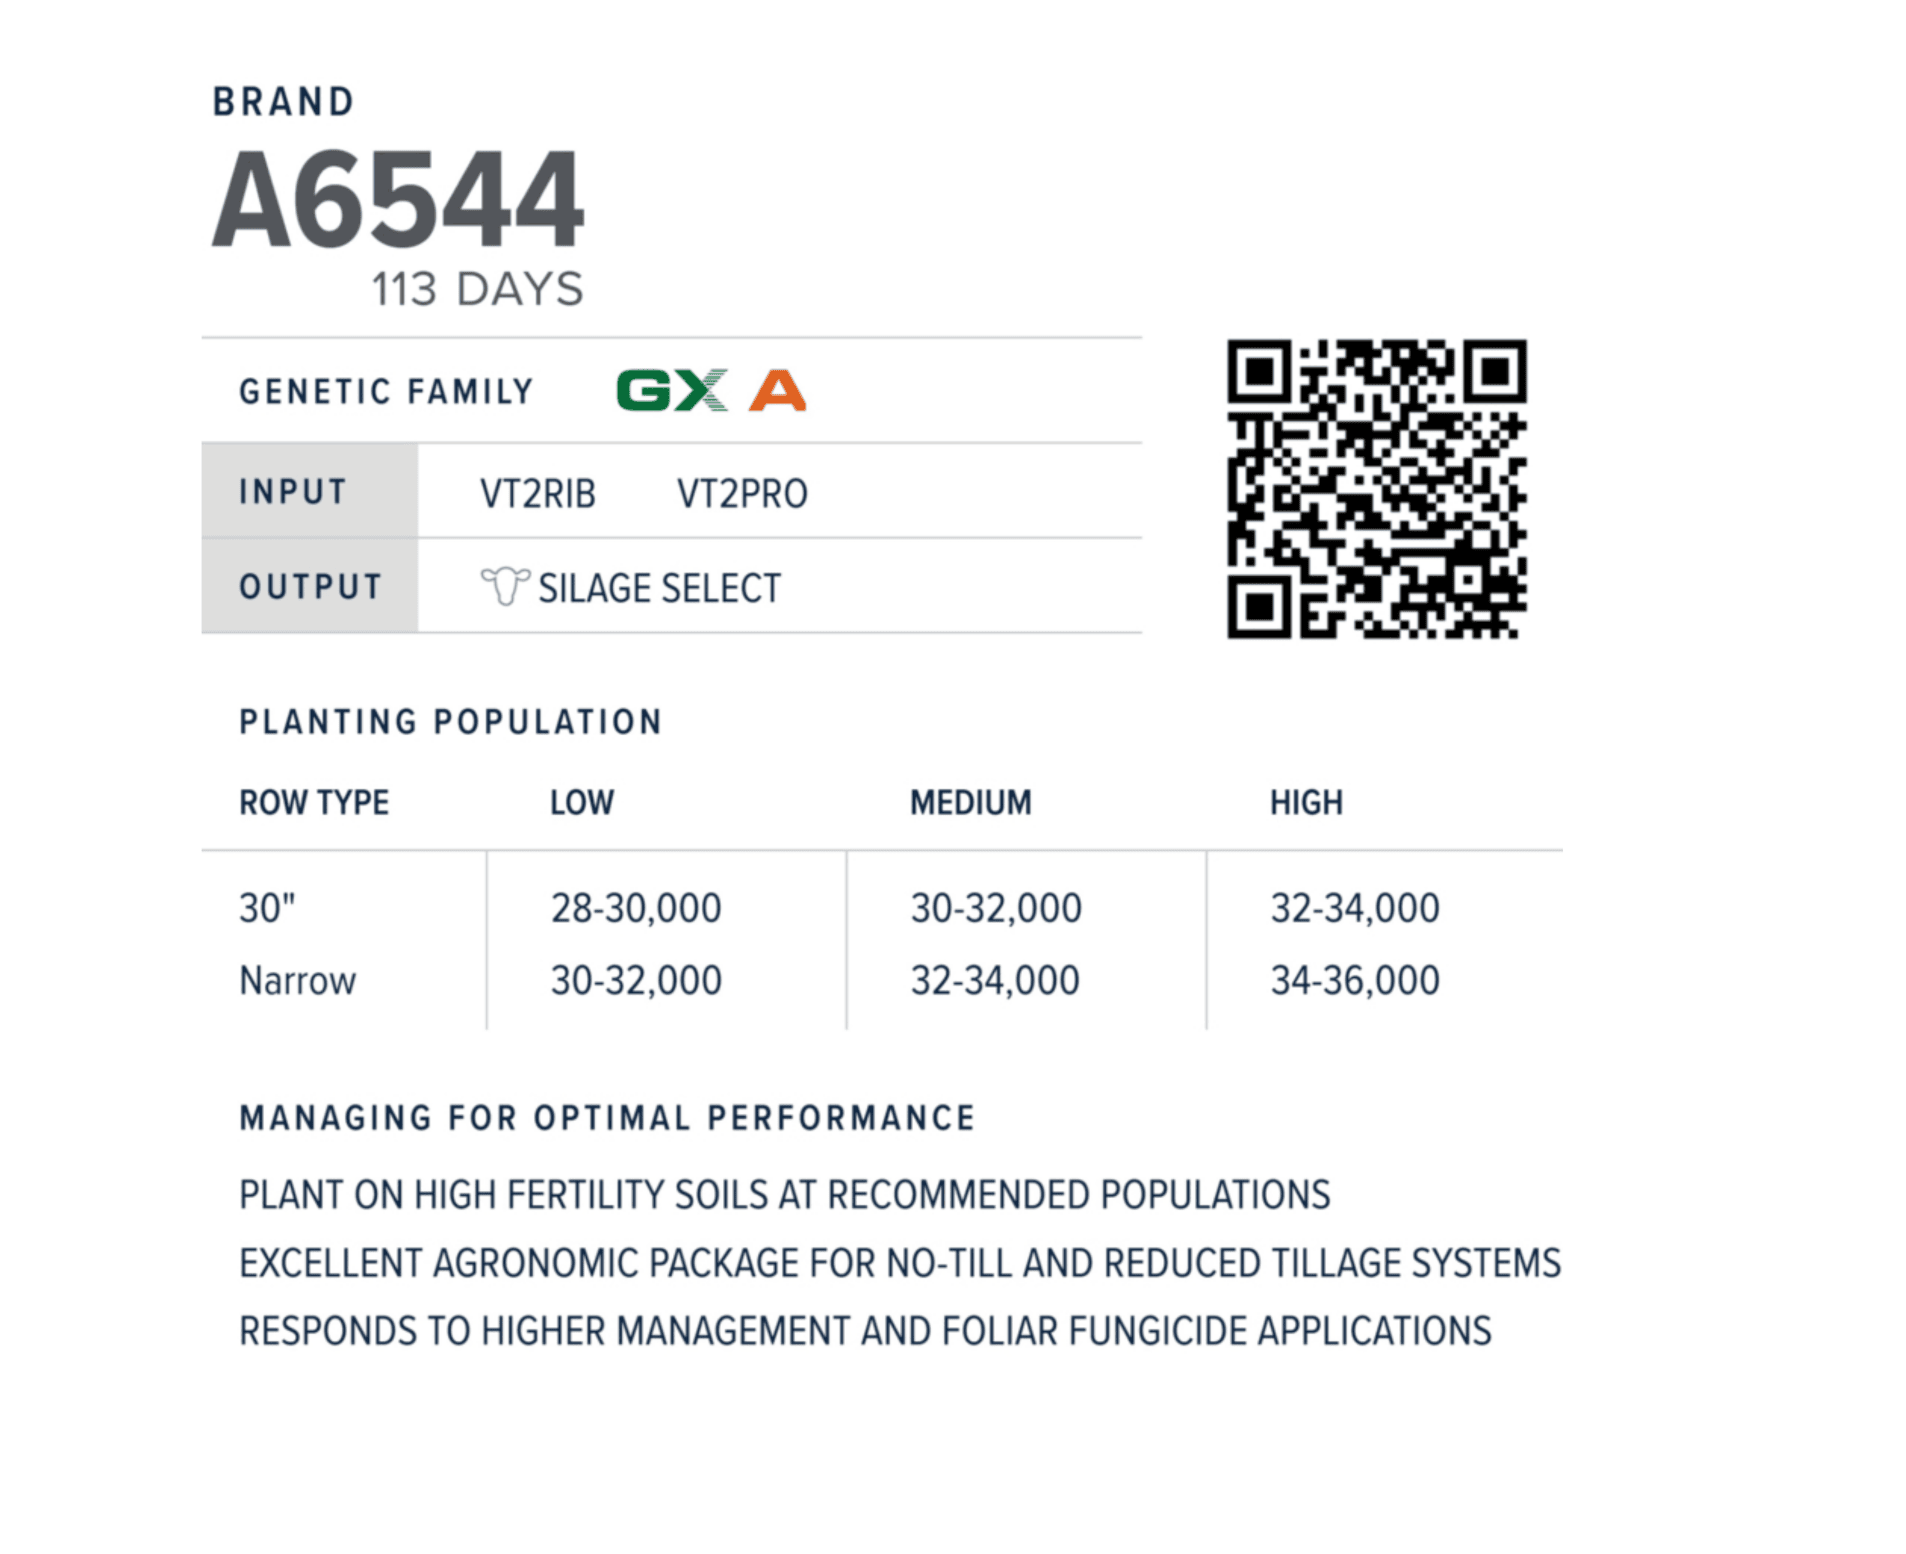The image size is (1906, 1554).
Task: Select the 28-30,000 low population cell
Action: click(x=636, y=908)
